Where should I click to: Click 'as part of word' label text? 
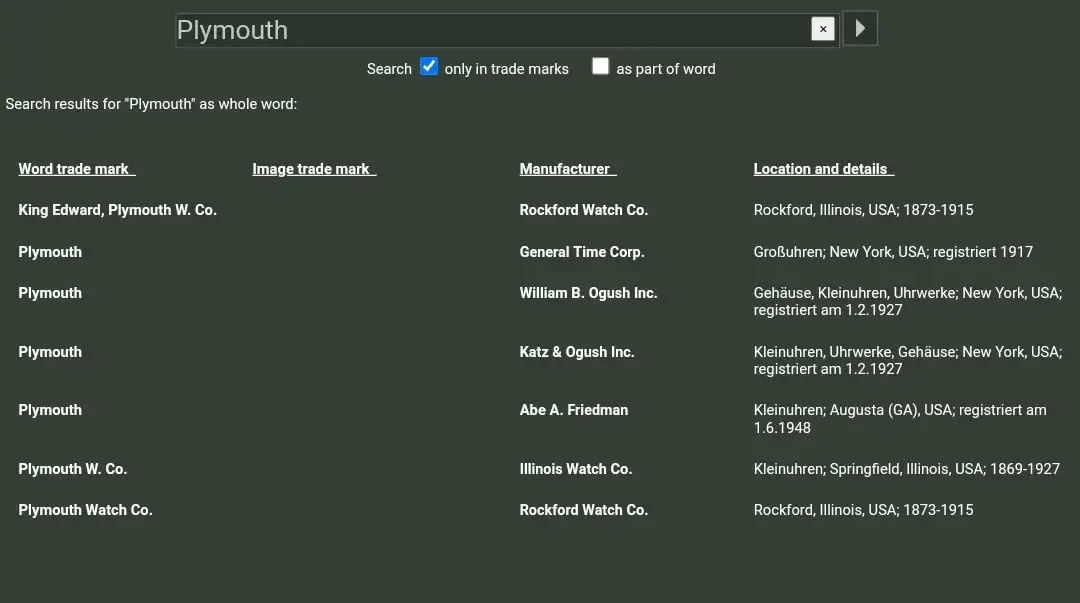pyautogui.click(x=665, y=69)
